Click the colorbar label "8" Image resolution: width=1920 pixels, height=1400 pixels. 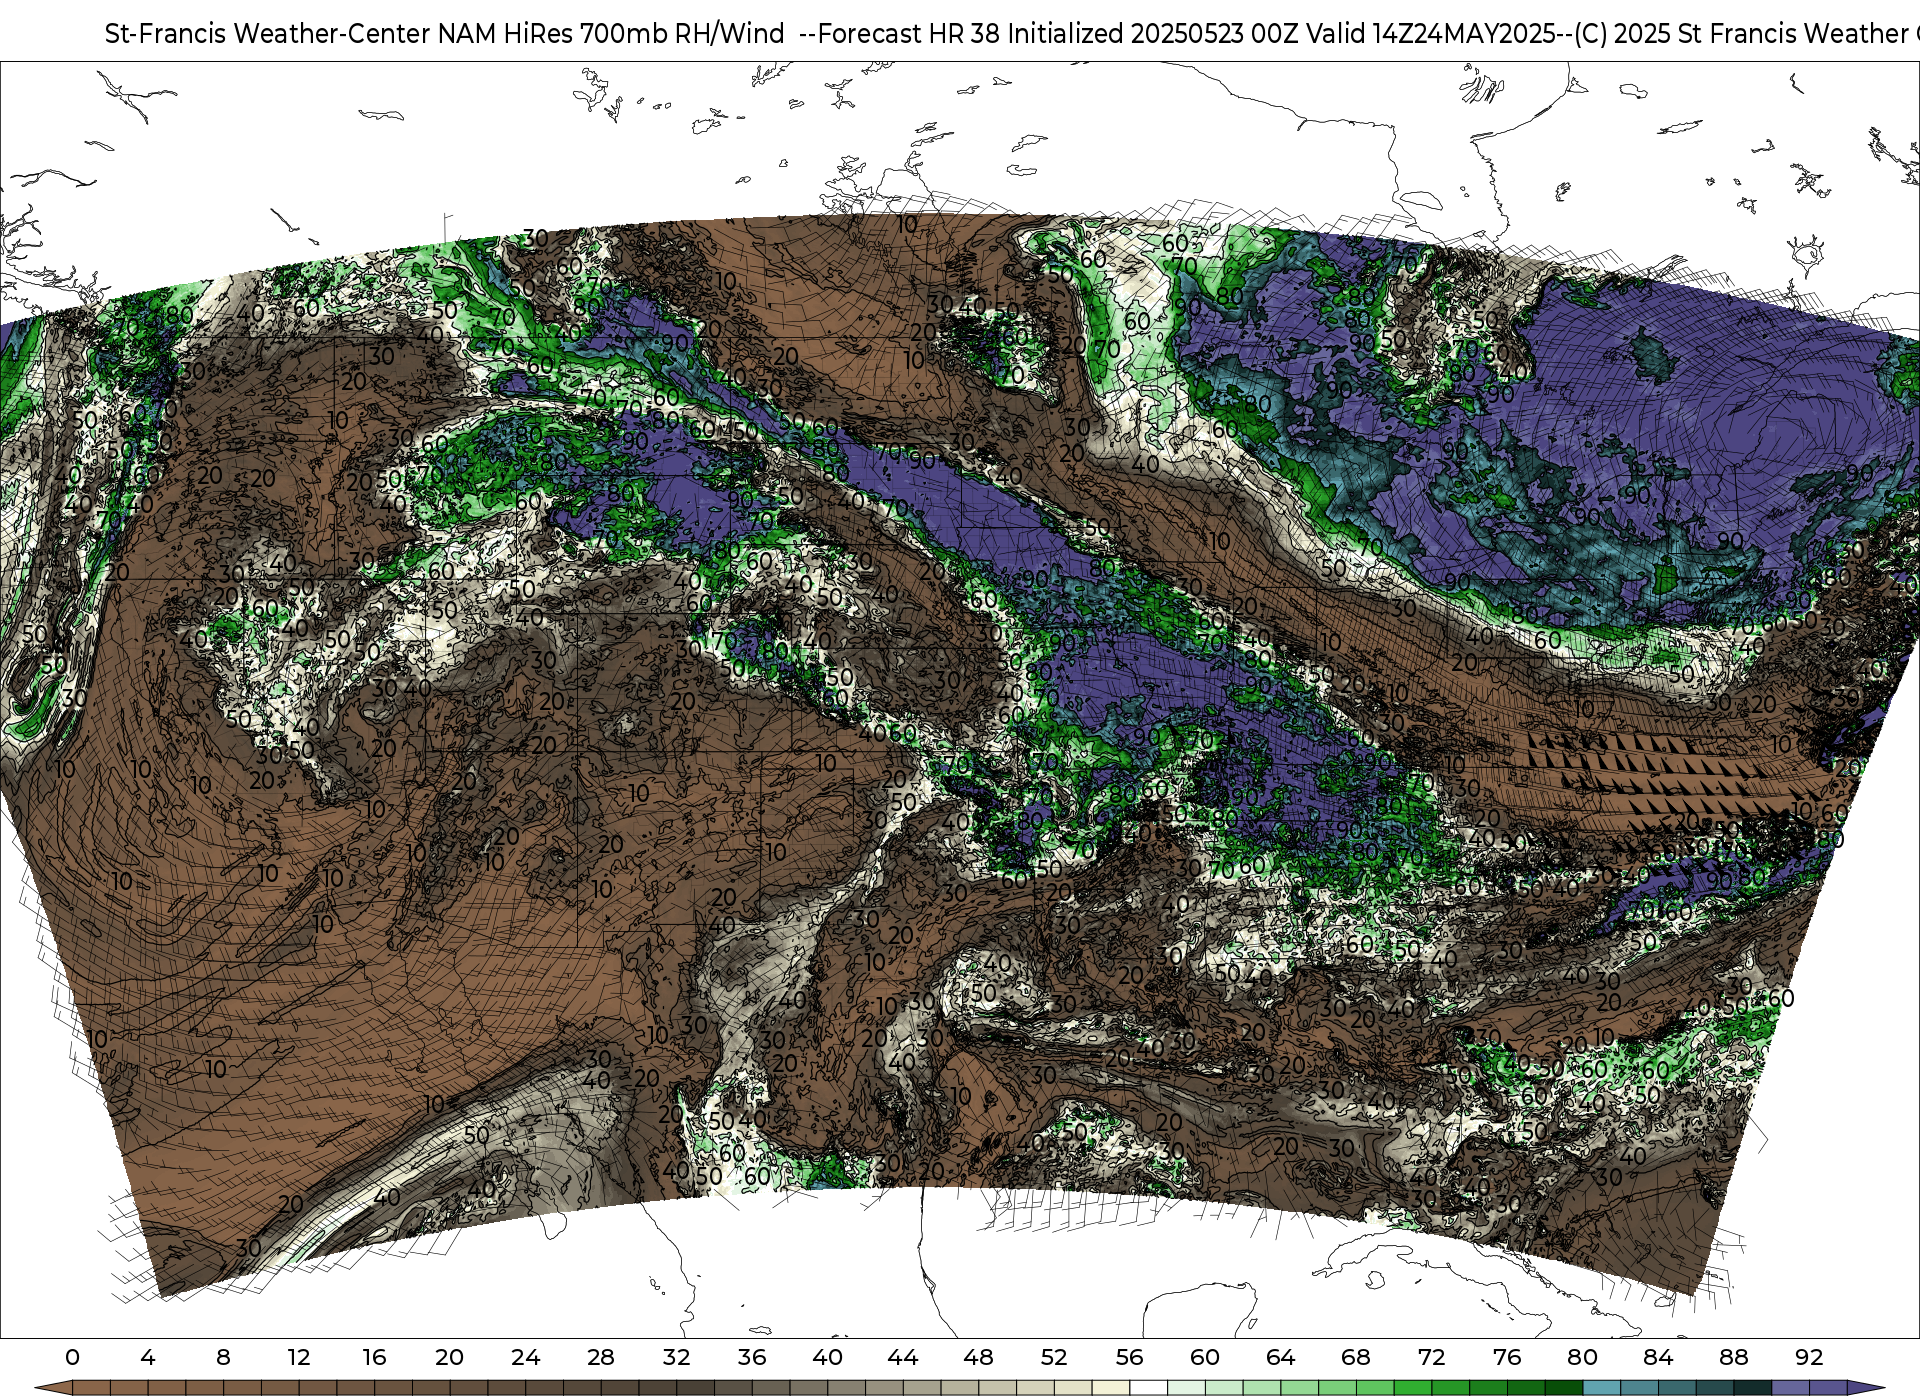pos(223,1357)
